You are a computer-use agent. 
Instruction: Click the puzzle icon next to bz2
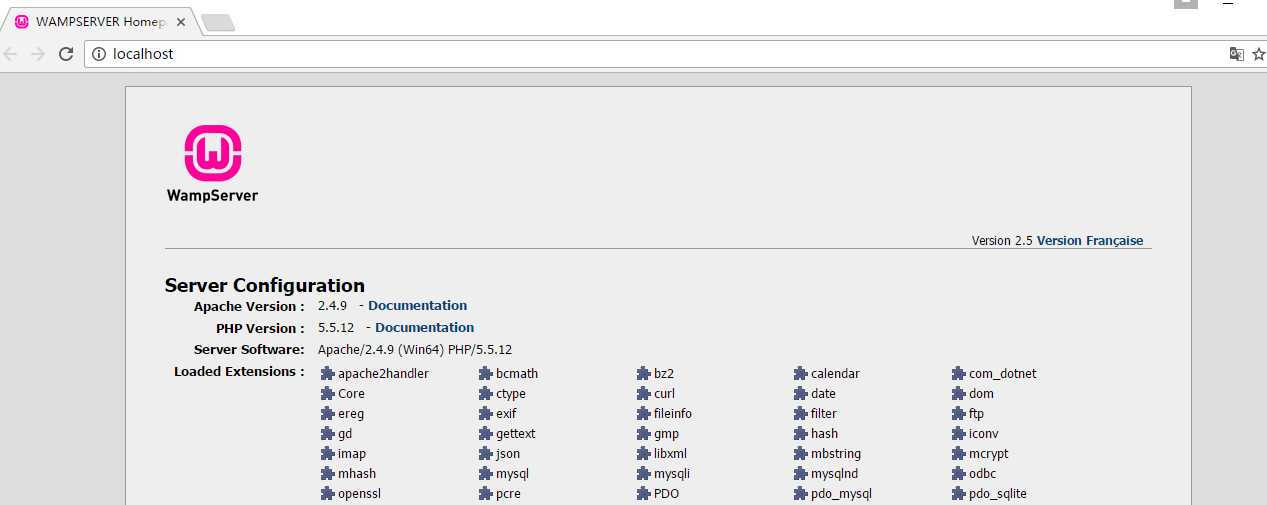click(644, 374)
